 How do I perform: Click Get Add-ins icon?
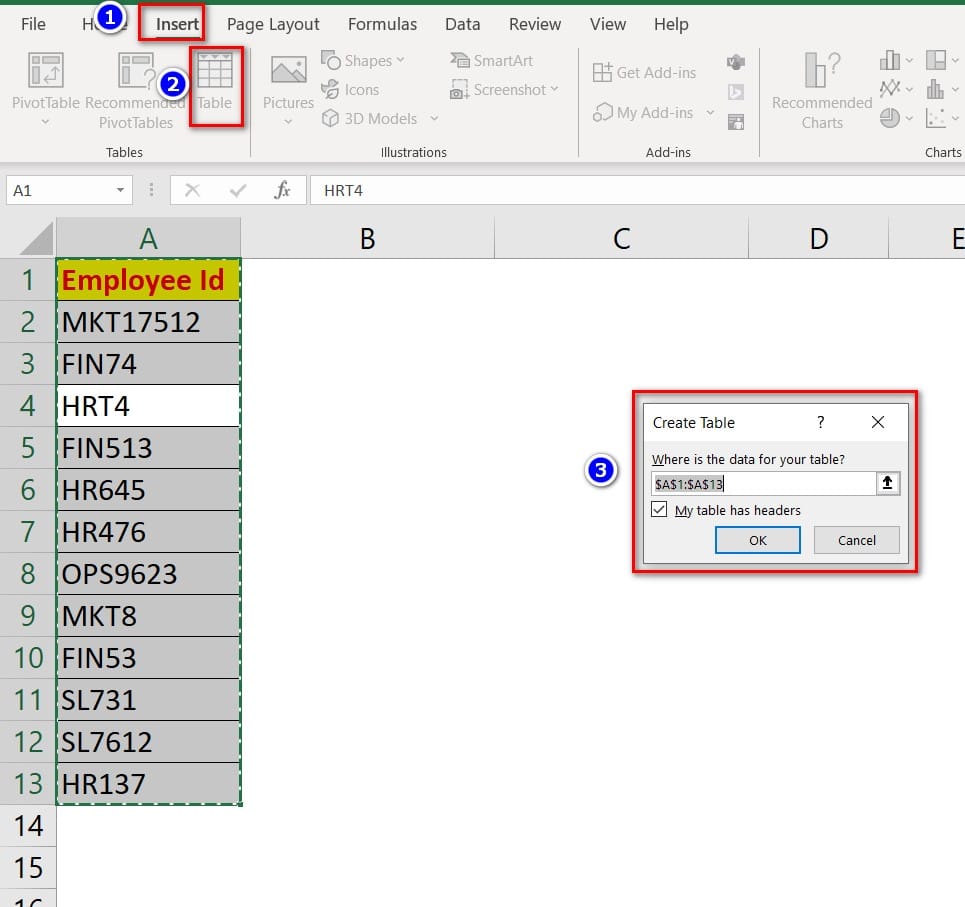tap(643, 72)
